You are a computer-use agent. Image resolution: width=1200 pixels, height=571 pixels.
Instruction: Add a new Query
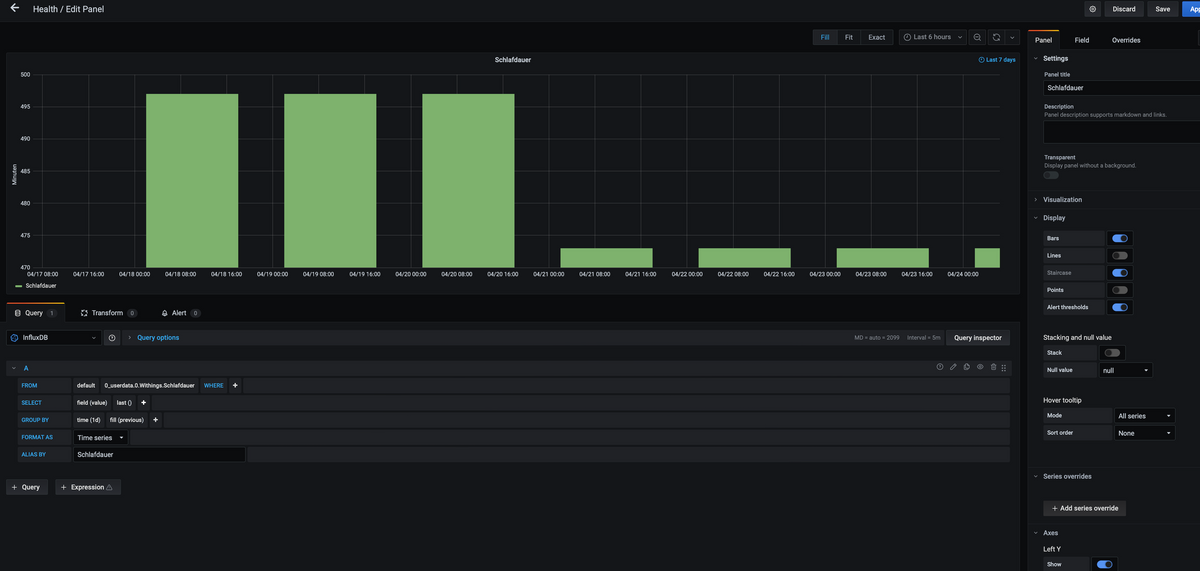(27, 487)
